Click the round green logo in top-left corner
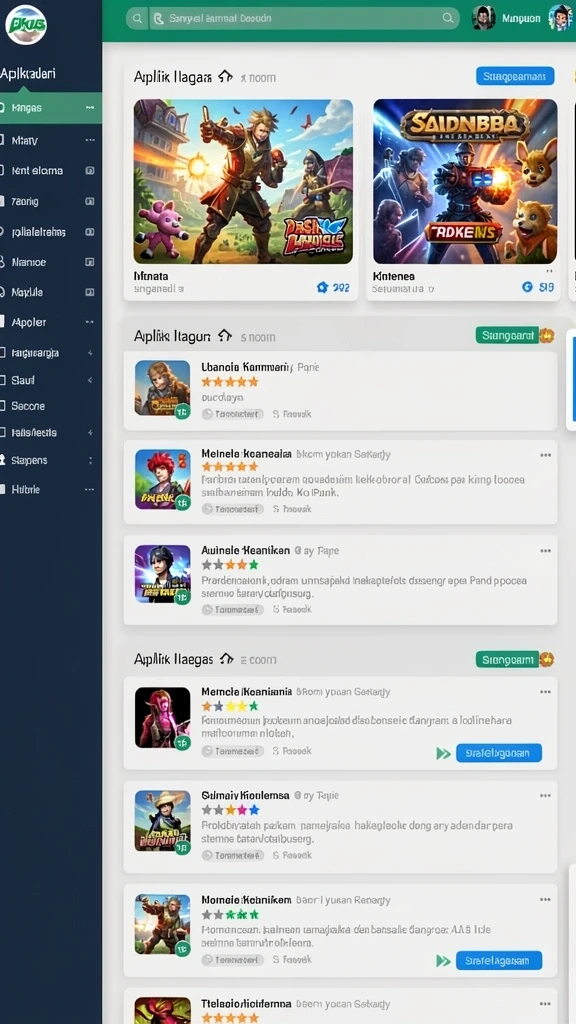The width and height of the screenshot is (576, 1024). click(x=25, y=24)
